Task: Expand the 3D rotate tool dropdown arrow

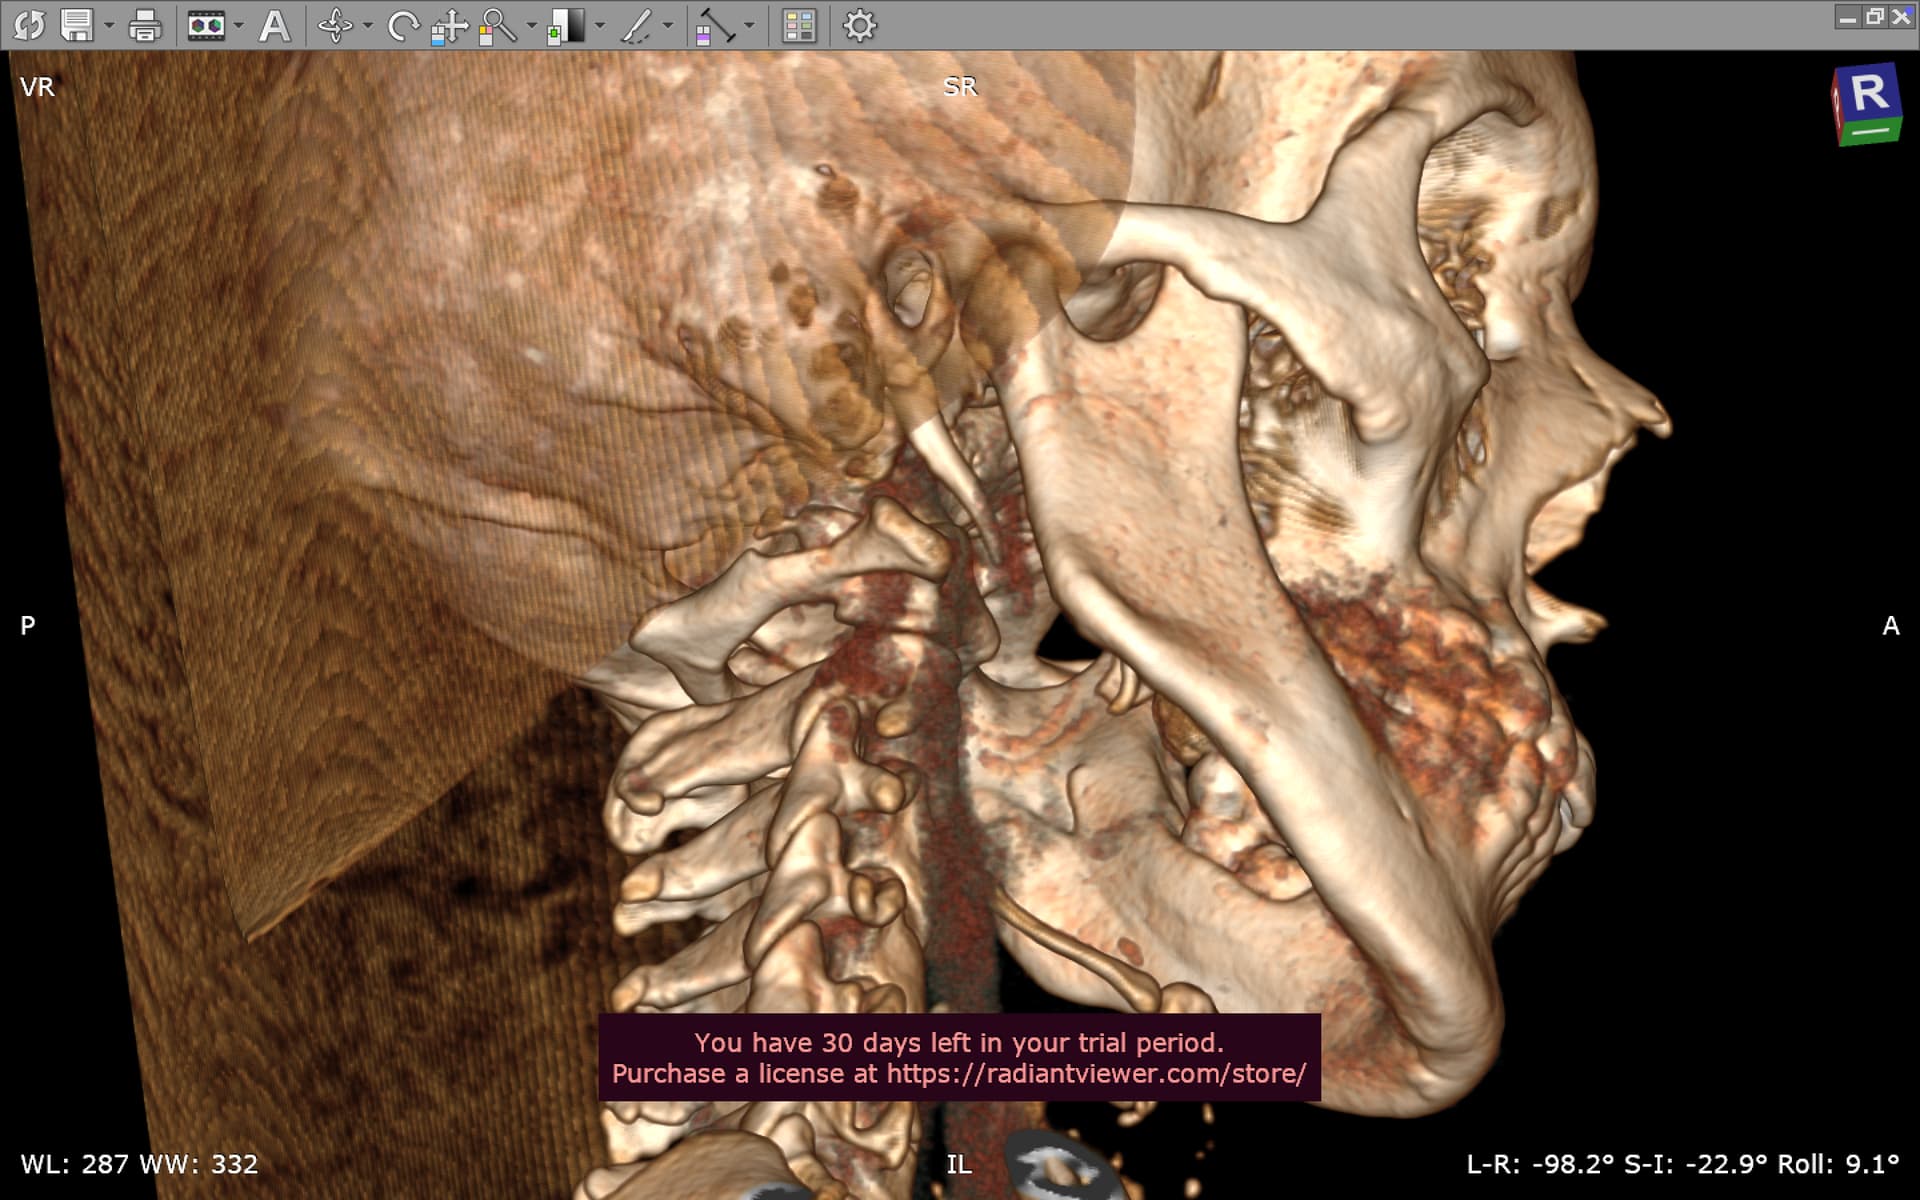Action: pos(367,25)
